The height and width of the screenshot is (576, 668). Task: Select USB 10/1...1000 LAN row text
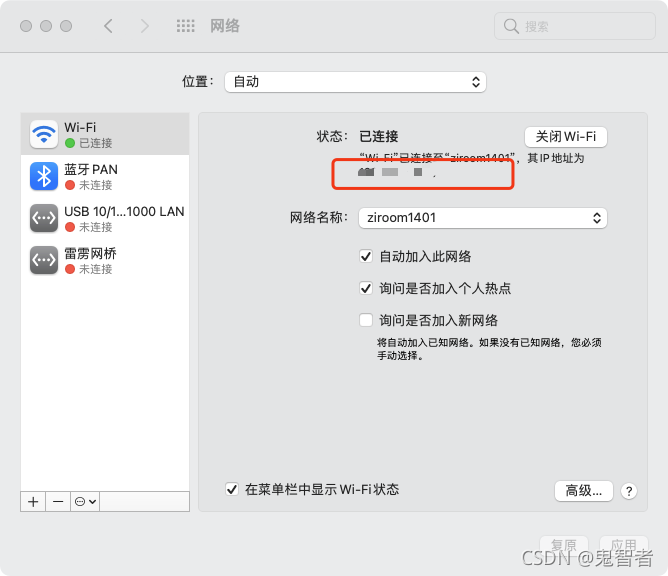tap(124, 211)
